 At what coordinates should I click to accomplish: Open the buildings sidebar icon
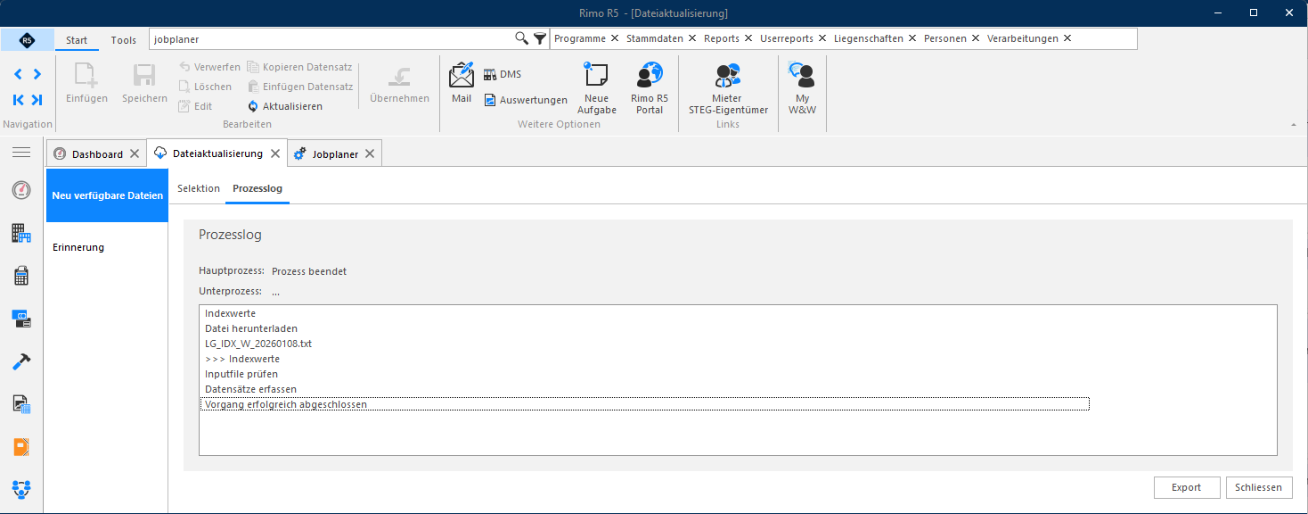pyautogui.click(x=21, y=233)
